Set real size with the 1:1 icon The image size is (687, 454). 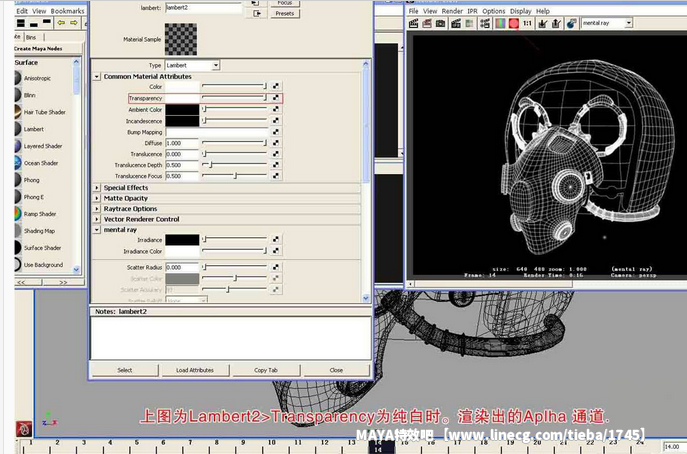(528, 23)
